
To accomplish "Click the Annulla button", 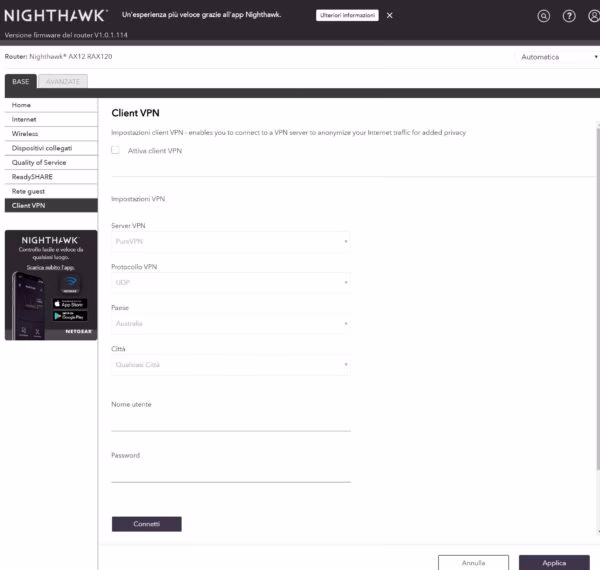I will [473, 563].
